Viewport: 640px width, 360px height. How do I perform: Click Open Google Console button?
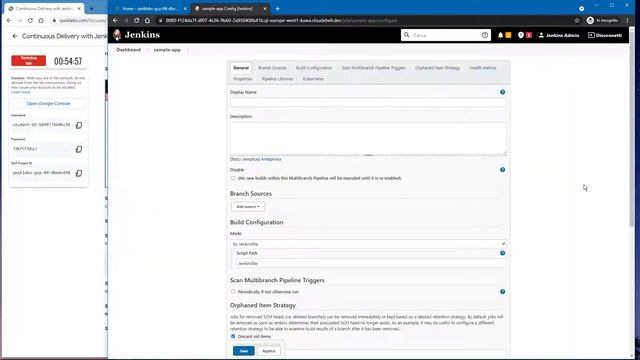49,104
